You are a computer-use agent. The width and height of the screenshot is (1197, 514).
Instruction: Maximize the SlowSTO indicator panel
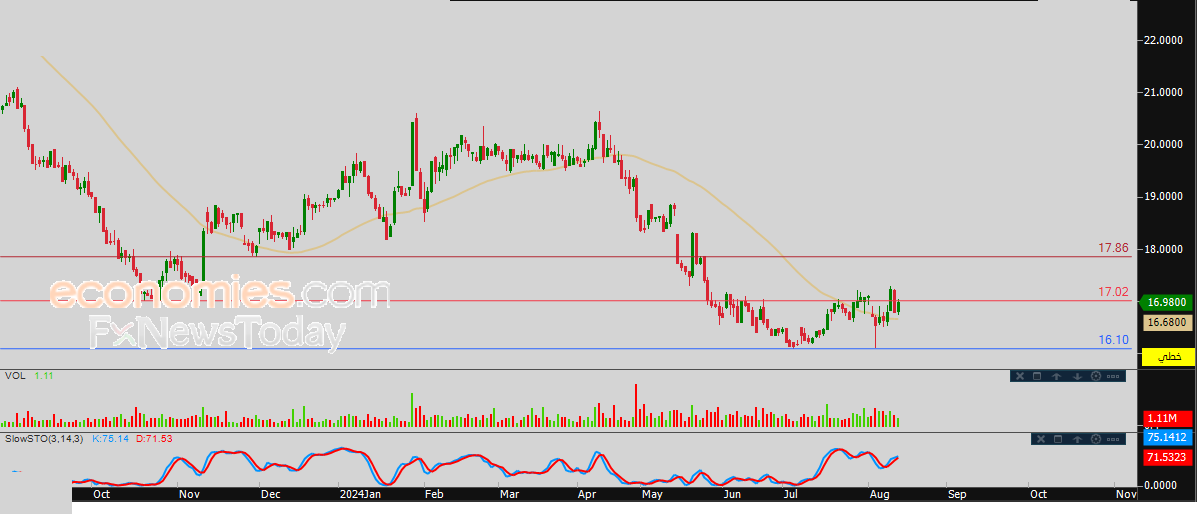click(x=1058, y=438)
